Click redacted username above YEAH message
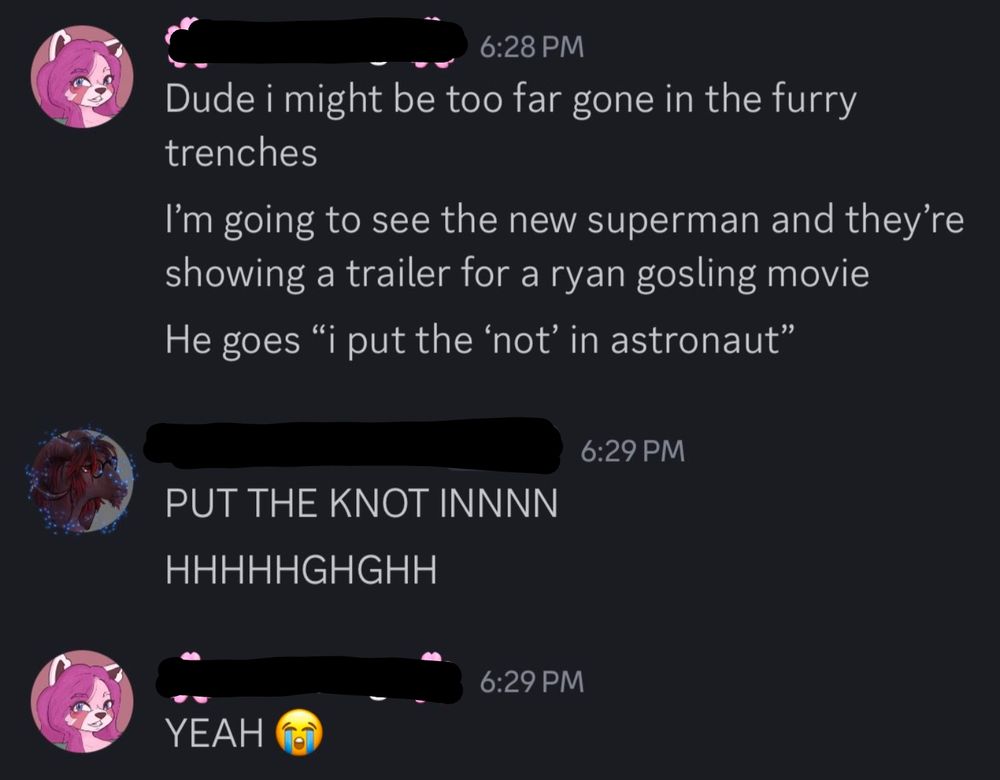This screenshot has width=1000, height=780. click(x=309, y=680)
